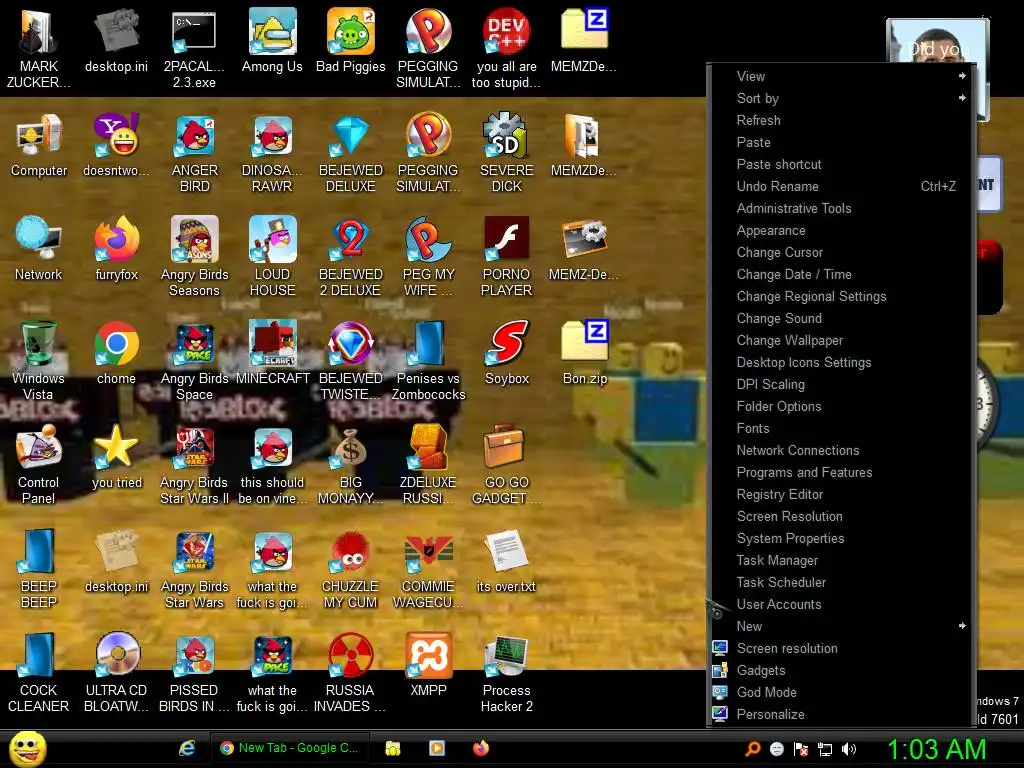This screenshot has width=1024, height=768.
Task: Click the magnifier tray icon
Action: [752, 749]
